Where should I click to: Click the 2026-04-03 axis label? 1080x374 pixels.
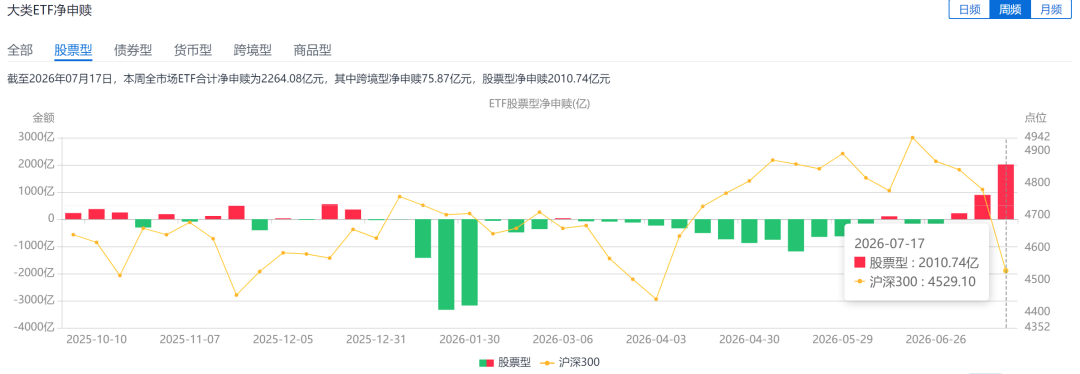(656, 340)
